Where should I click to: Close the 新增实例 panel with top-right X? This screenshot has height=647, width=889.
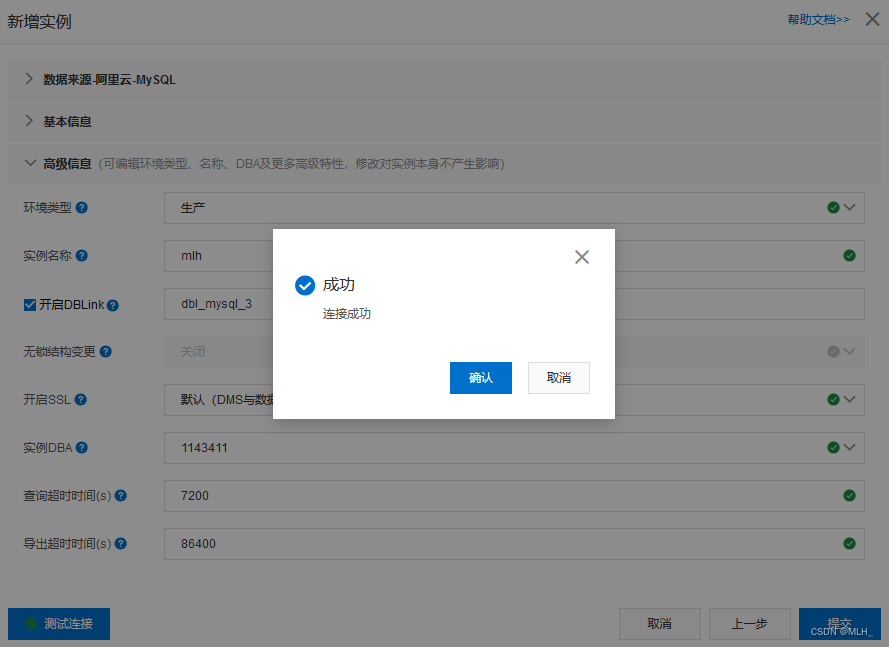872,19
